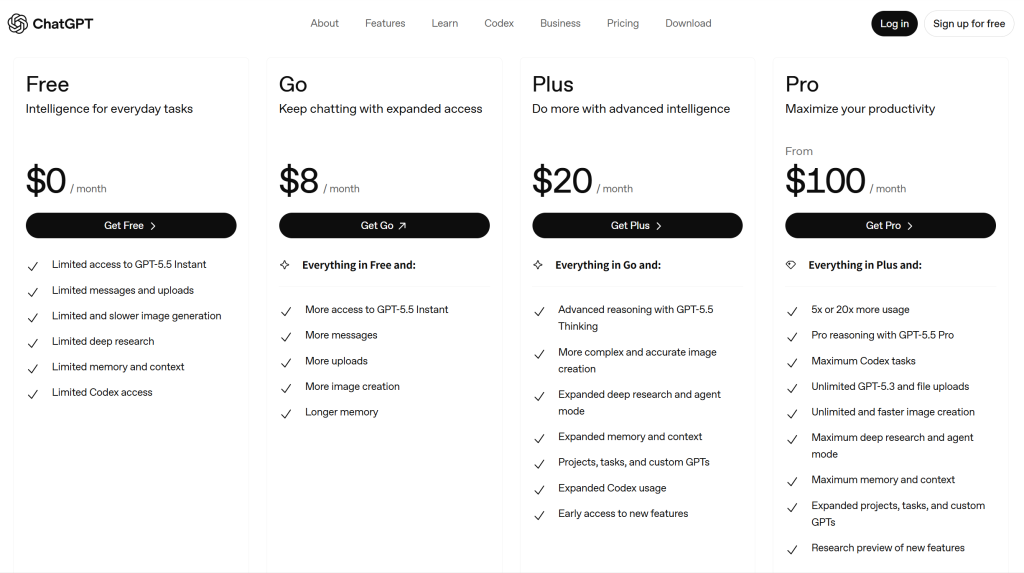This screenshot has width=1024, height=573.
Task: Click the Business navigation link
Action: [560, 24]
